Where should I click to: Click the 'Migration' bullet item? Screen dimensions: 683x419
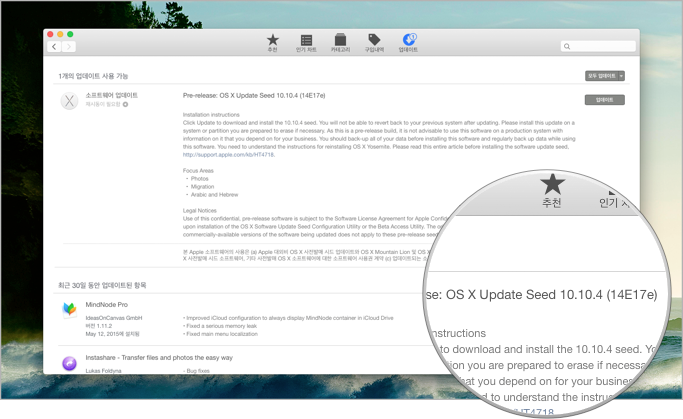pos(203,187)
